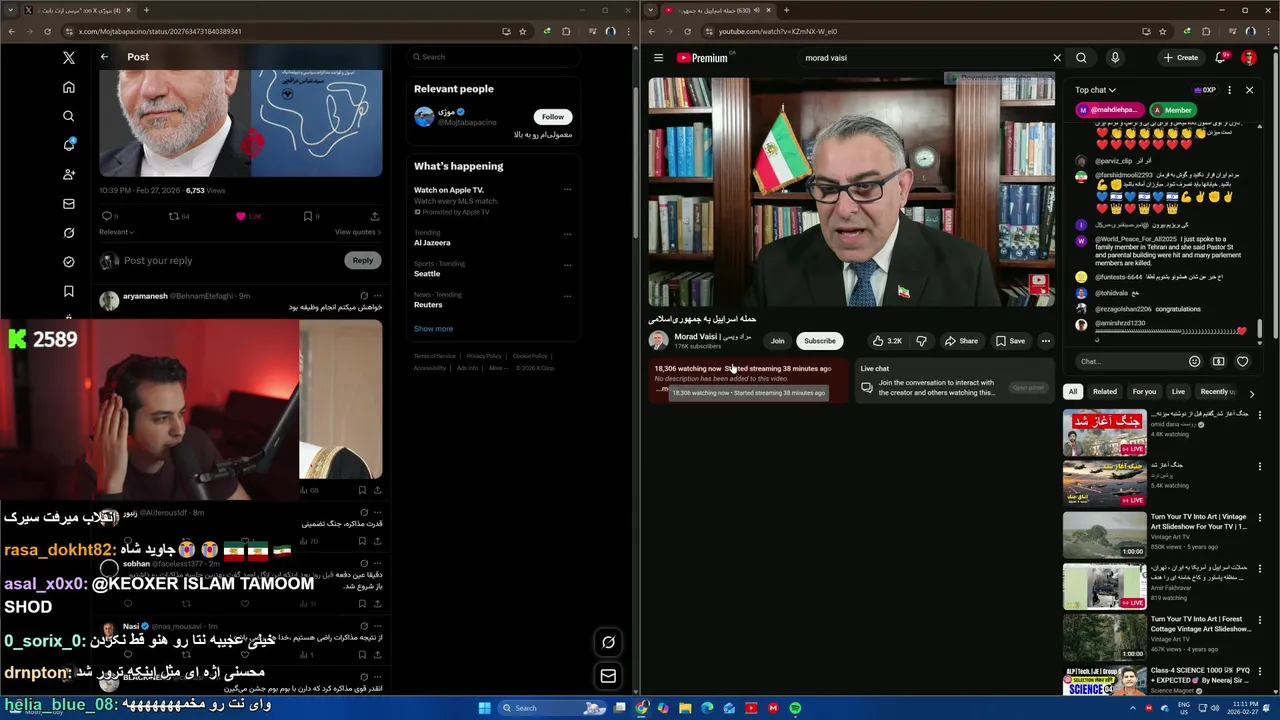Open options for Reuters trend
Screen dimensions: 1280x720
567,299
